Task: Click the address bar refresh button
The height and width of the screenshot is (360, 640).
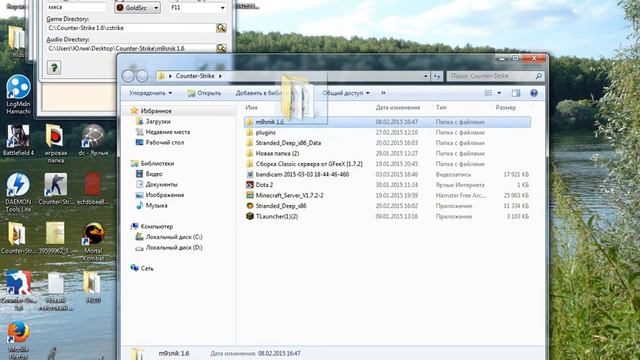Action: click(436, 76)
